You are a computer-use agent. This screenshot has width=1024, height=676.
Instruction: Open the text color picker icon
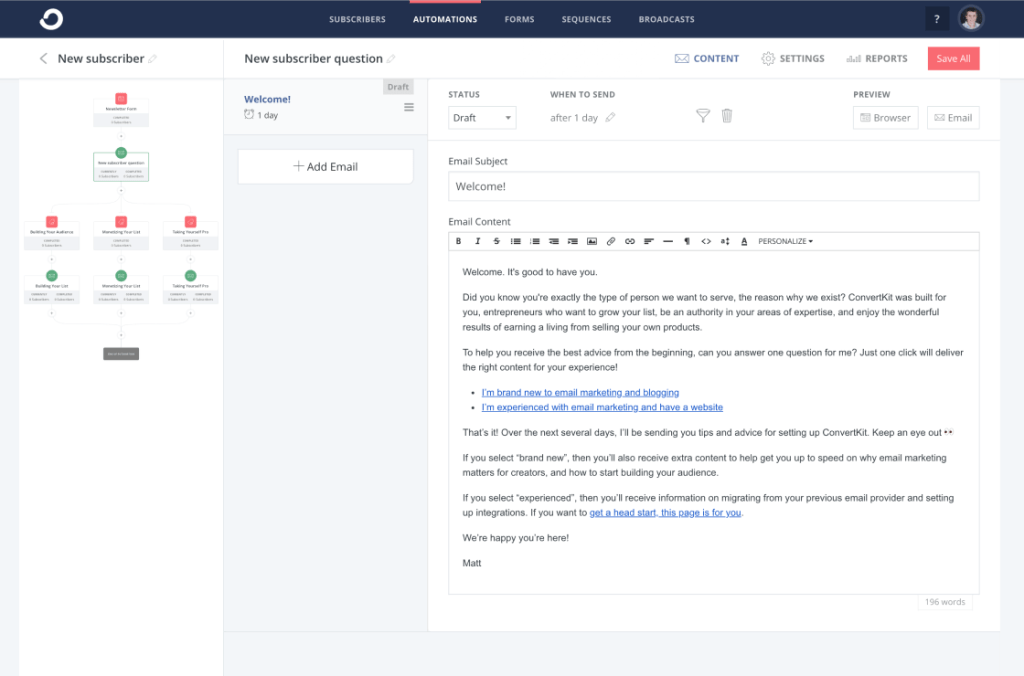(744, 241)
